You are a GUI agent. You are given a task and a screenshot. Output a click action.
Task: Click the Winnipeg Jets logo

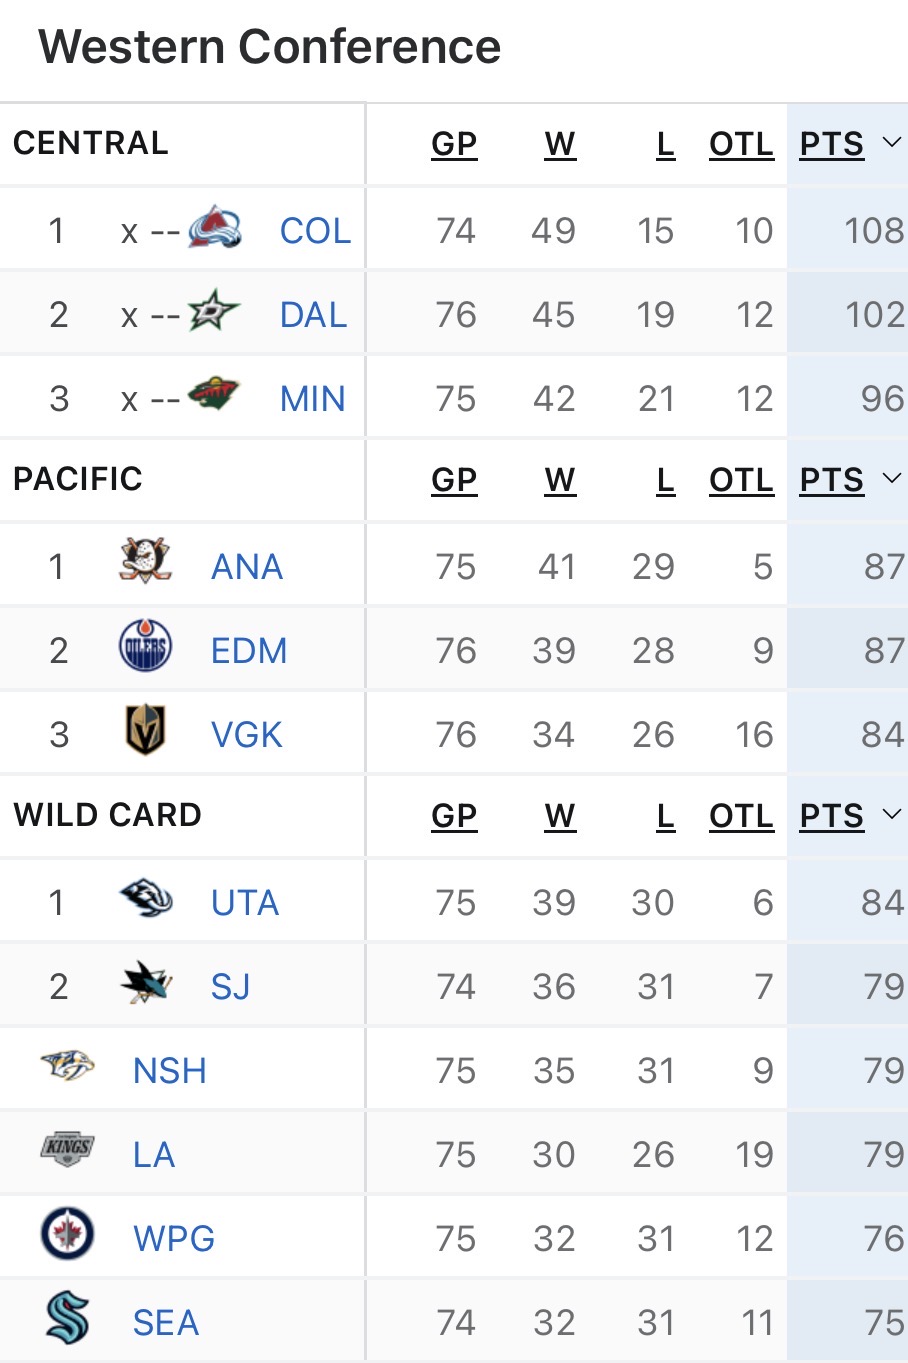[x=68, y=1235]
